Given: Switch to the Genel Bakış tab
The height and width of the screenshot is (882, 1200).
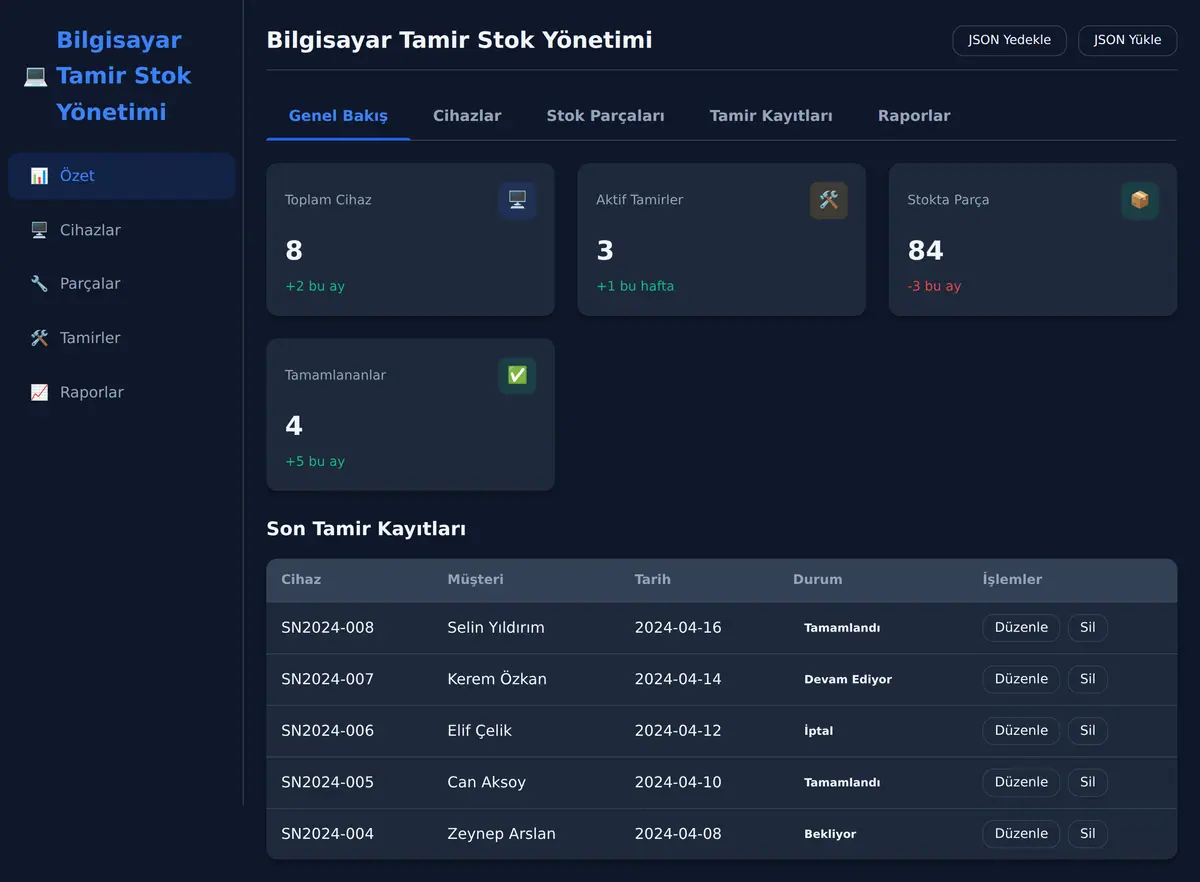Looking at the screenshot, I should (x=338, y=116).
